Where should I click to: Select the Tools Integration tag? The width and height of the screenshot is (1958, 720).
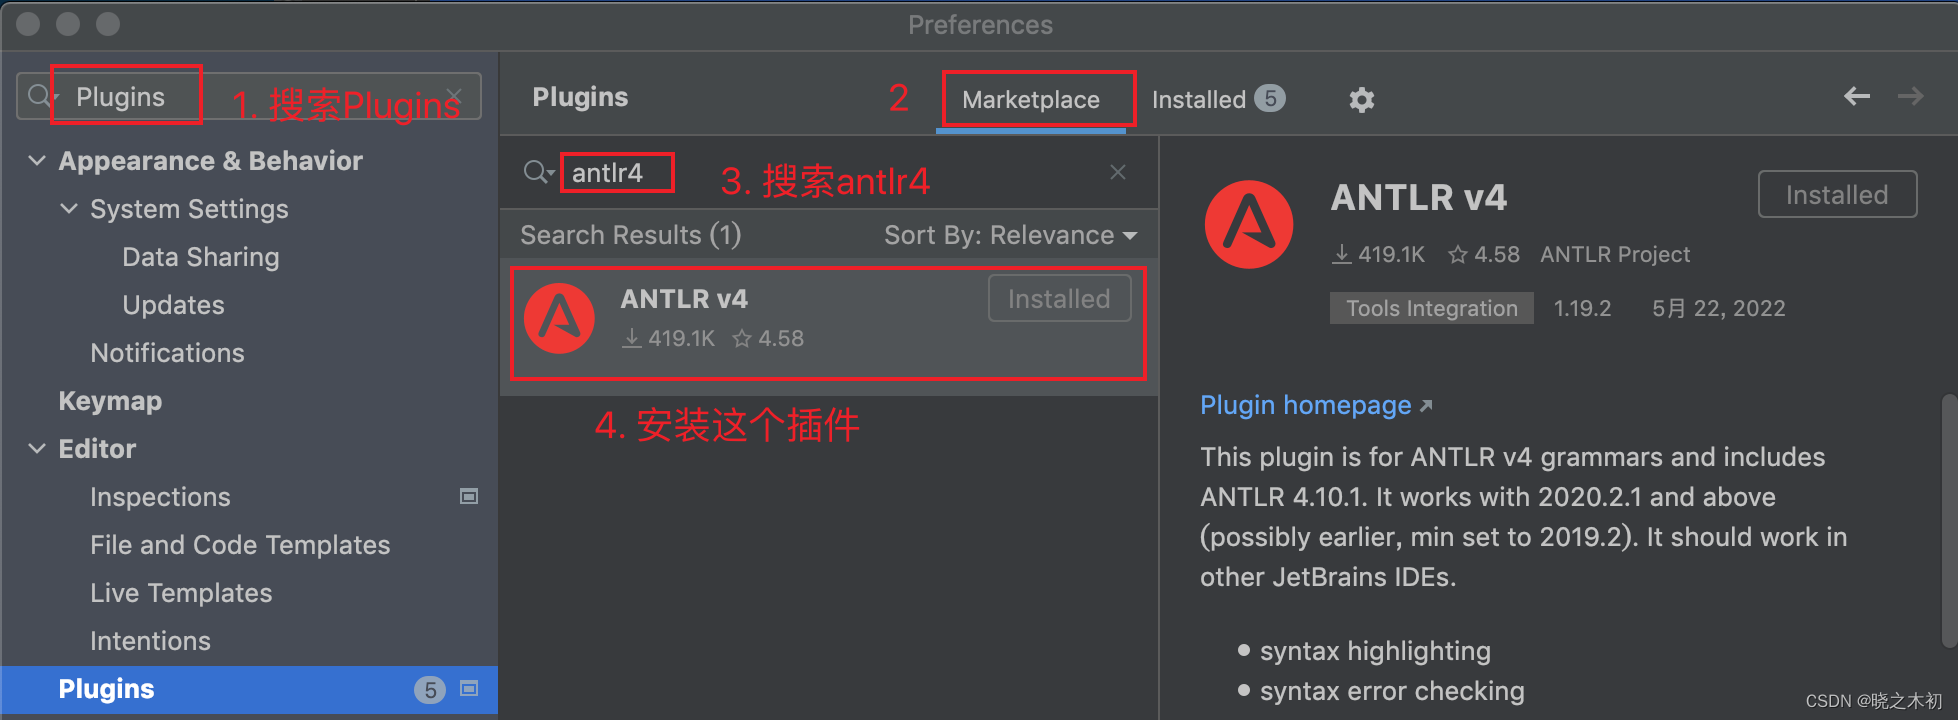tap(1430, 308)
